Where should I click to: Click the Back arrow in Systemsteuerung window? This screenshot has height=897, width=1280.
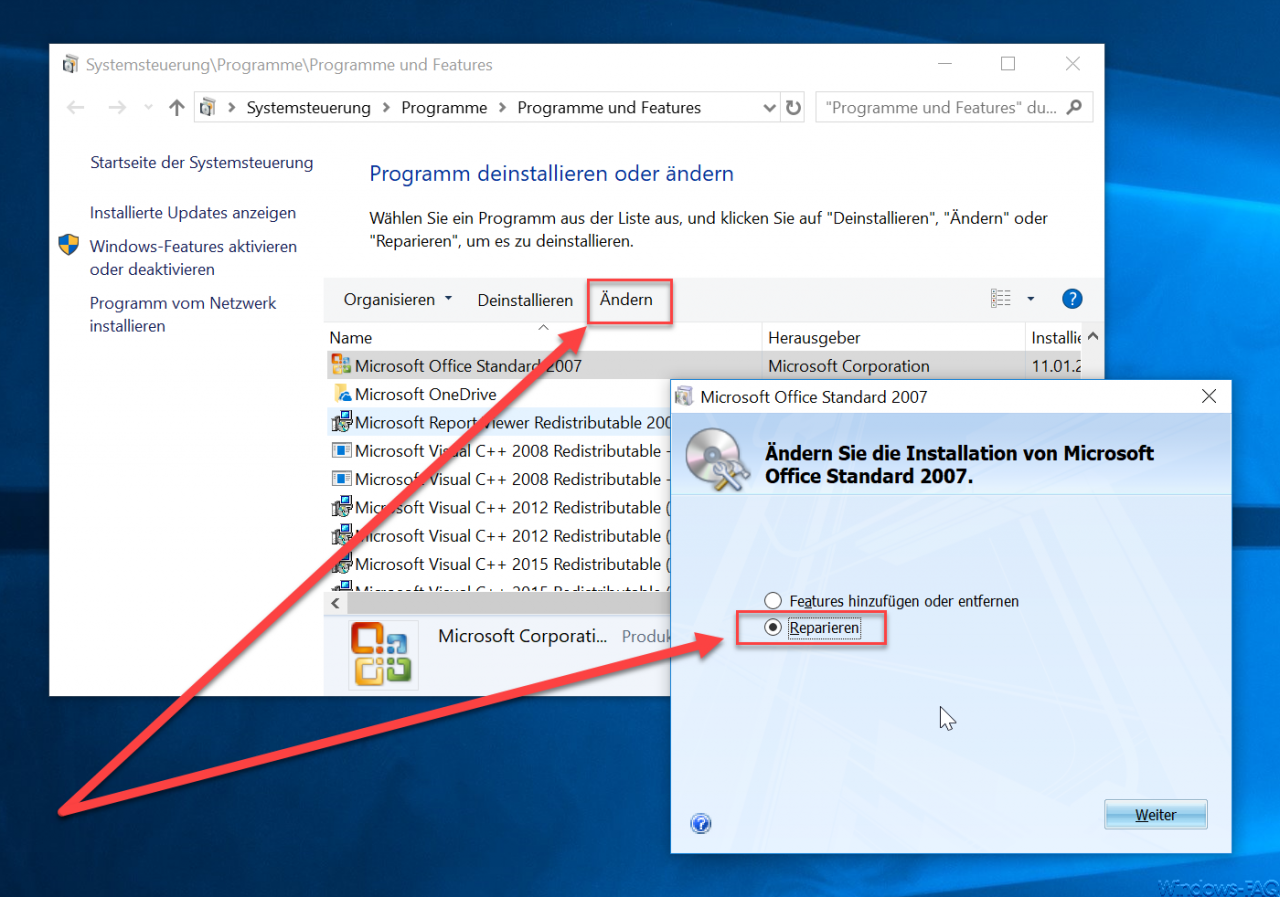coord(75,107)
